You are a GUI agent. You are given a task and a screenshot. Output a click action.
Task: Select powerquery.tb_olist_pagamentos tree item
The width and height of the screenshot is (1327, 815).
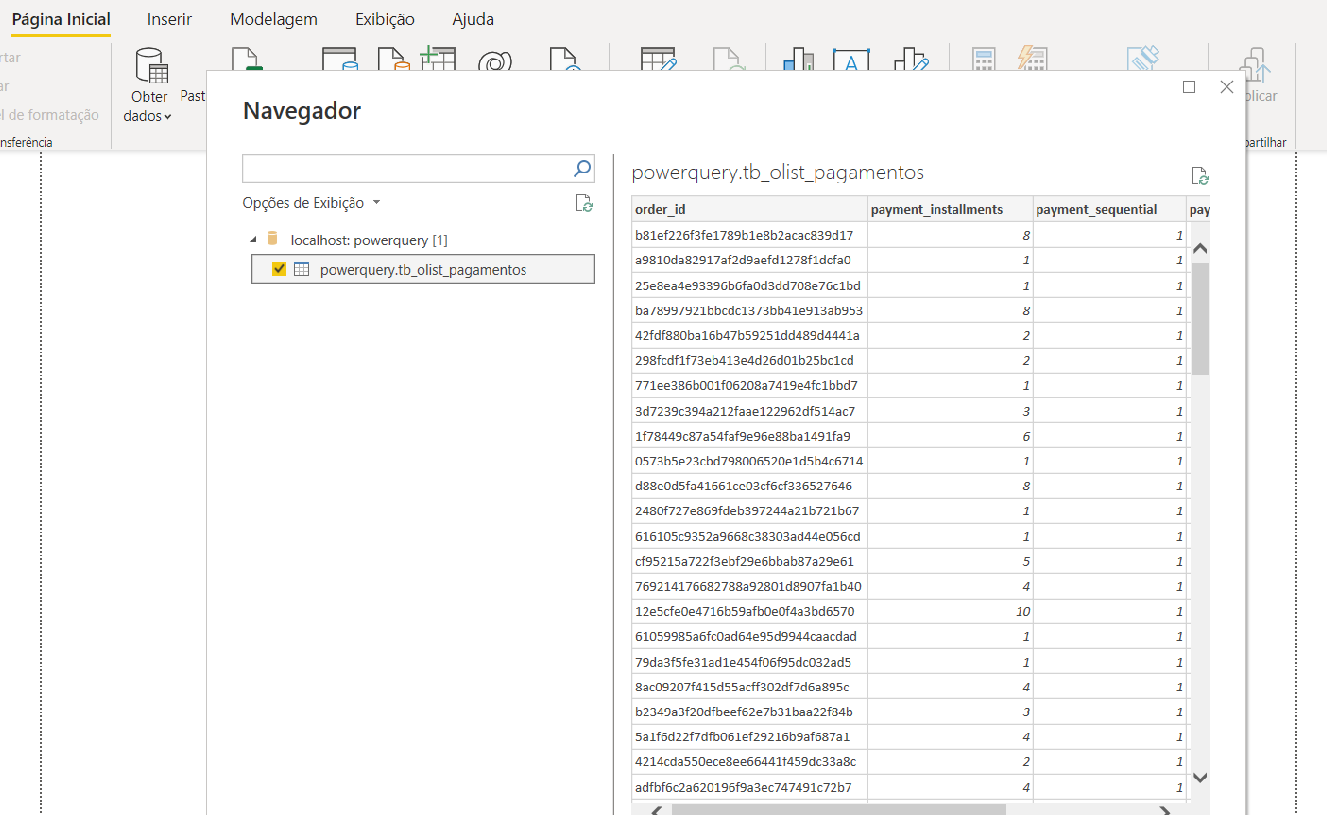point(423,269)
